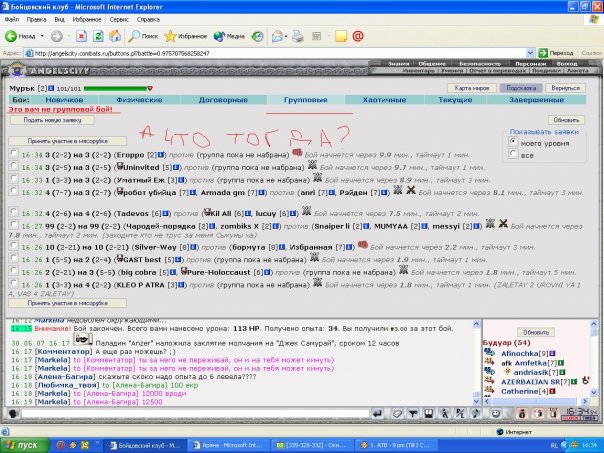Open the Правка menu
Screen dimensions: 604x453
pos(36,19)
